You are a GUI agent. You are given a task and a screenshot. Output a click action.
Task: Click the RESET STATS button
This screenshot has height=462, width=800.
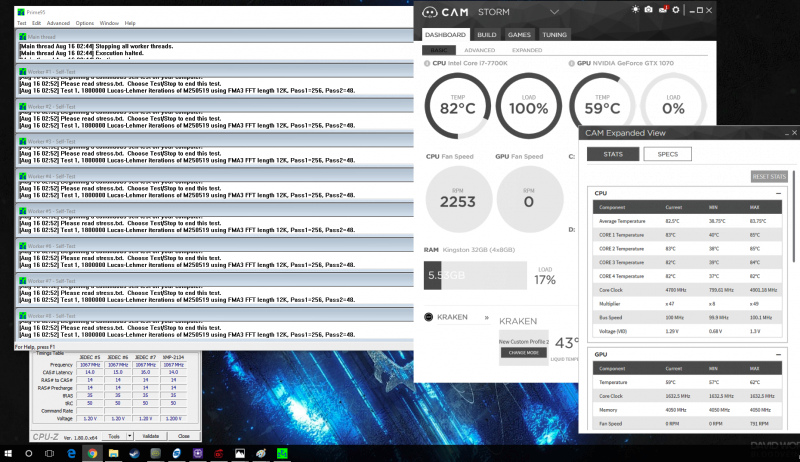769,176
